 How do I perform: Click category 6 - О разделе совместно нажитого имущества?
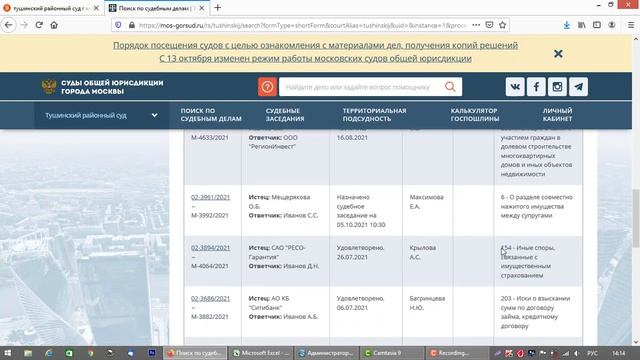coord(537,206)
